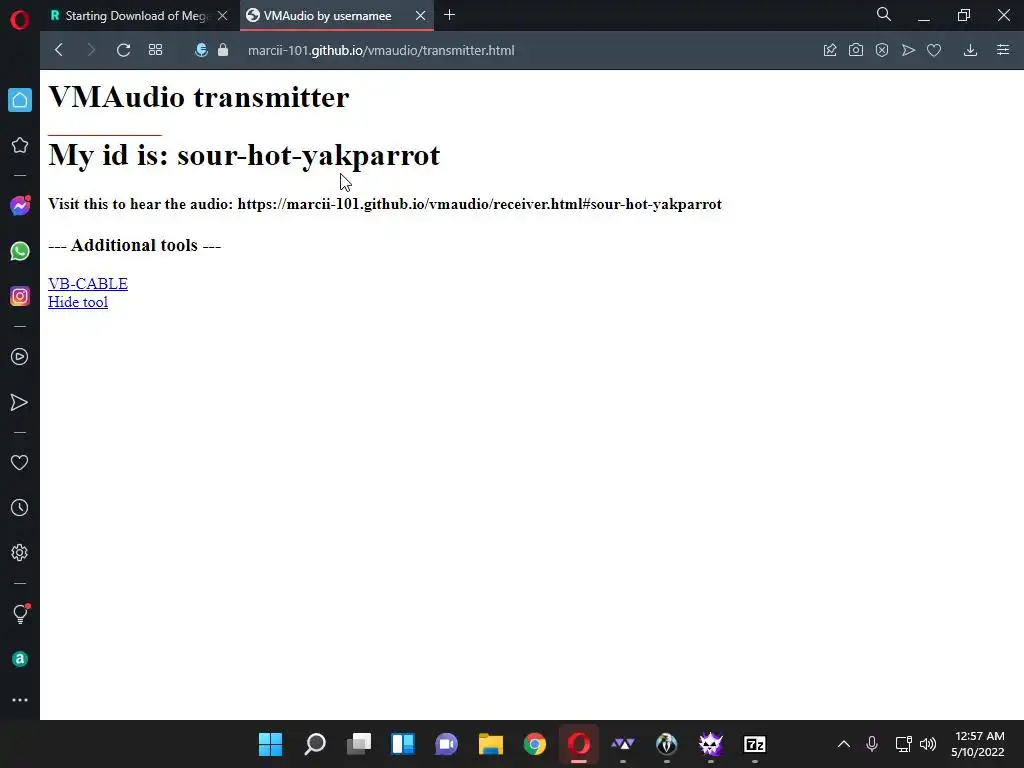Open WhatsApp in the Opera sidebar
The width and height of the screenshot is (1024, 768).
[x=20, y=251]
